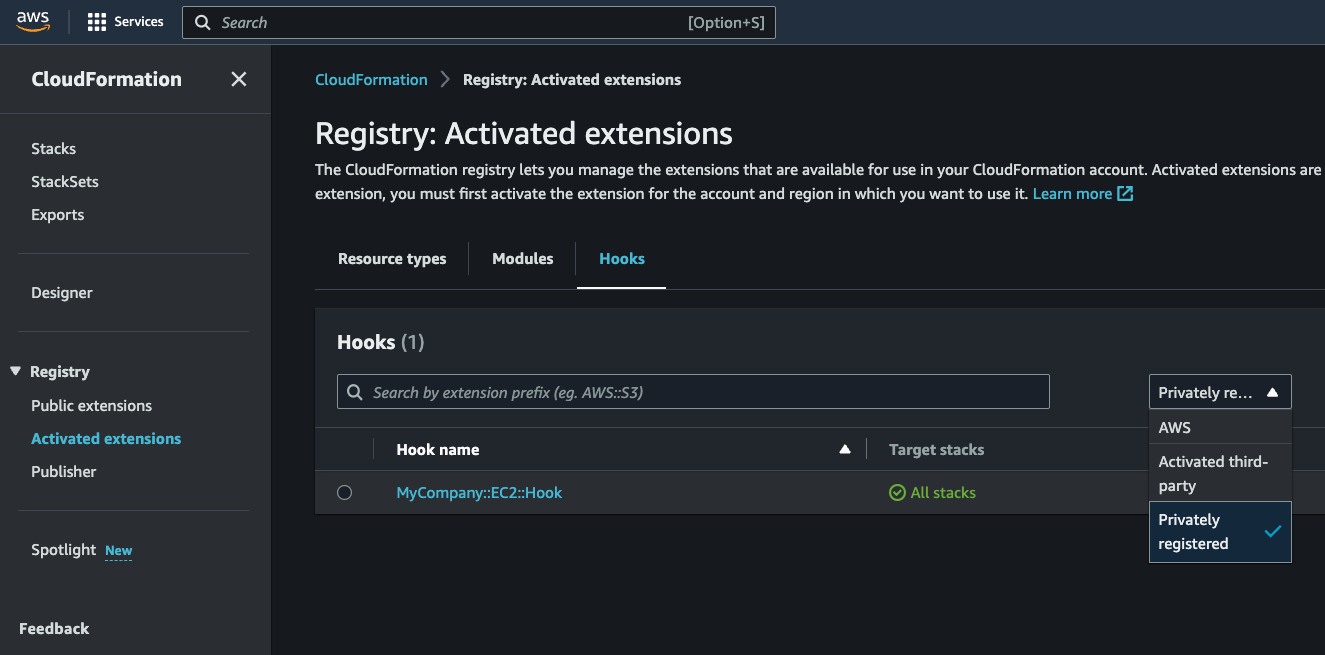Choose Privately registered filter option
Viewport: 1325px width, 655px height.
click(x=1220, y=531)
